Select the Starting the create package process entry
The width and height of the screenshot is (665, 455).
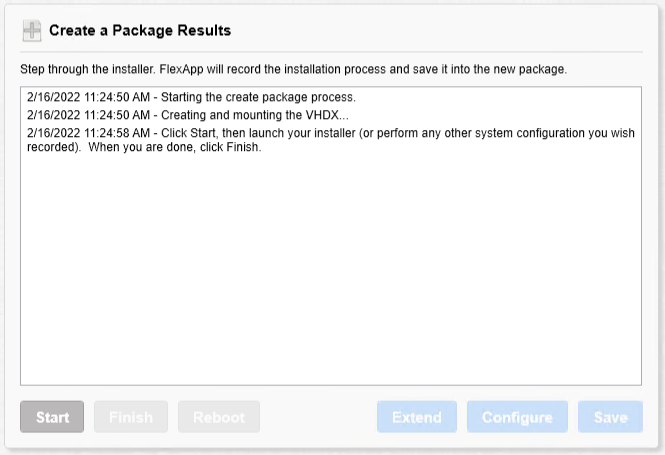(191, 97)
